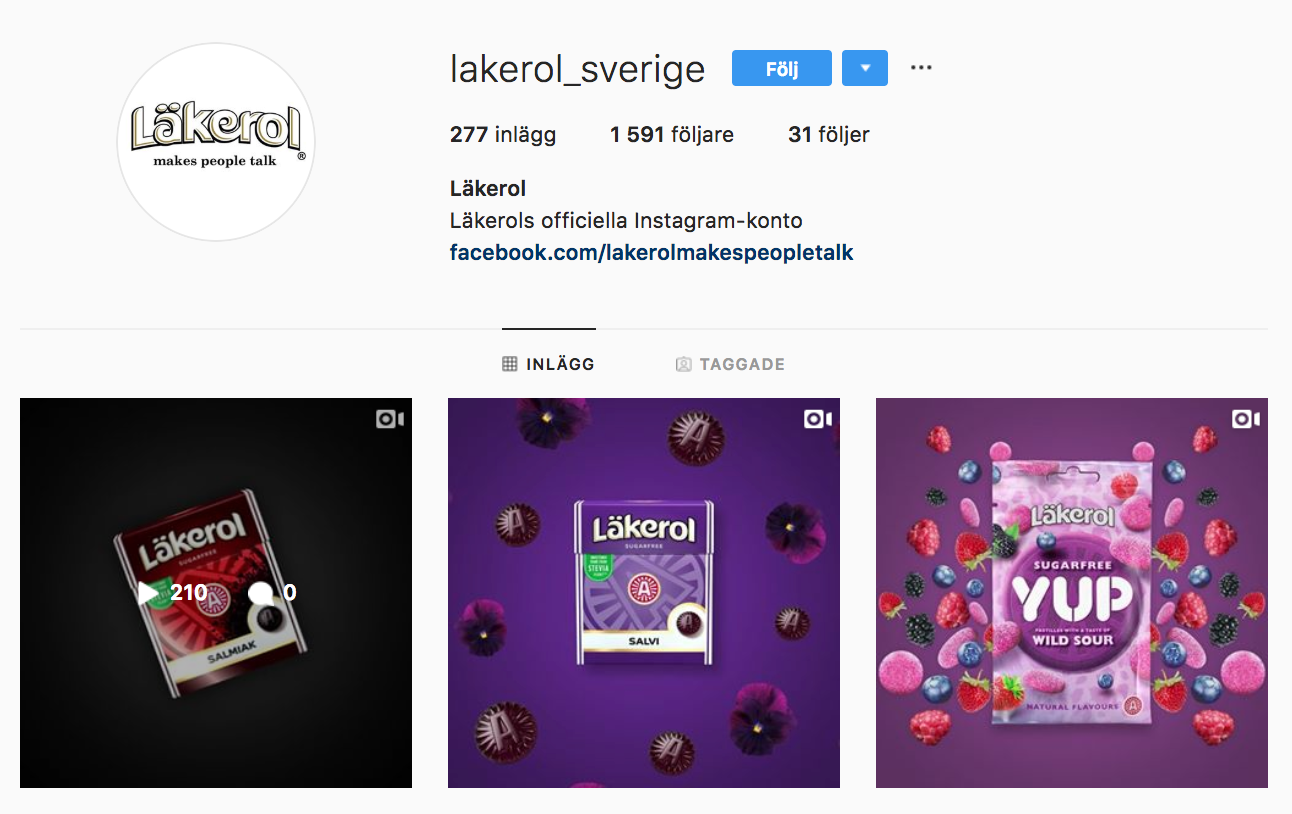
Task: Open the YUP Wild Sour post
Action: point(1072,593)
